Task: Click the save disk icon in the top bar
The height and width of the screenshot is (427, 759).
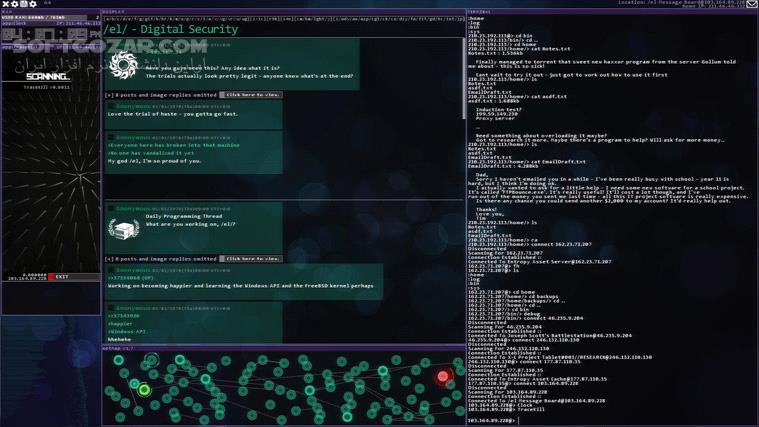Action: coord(23,3)
